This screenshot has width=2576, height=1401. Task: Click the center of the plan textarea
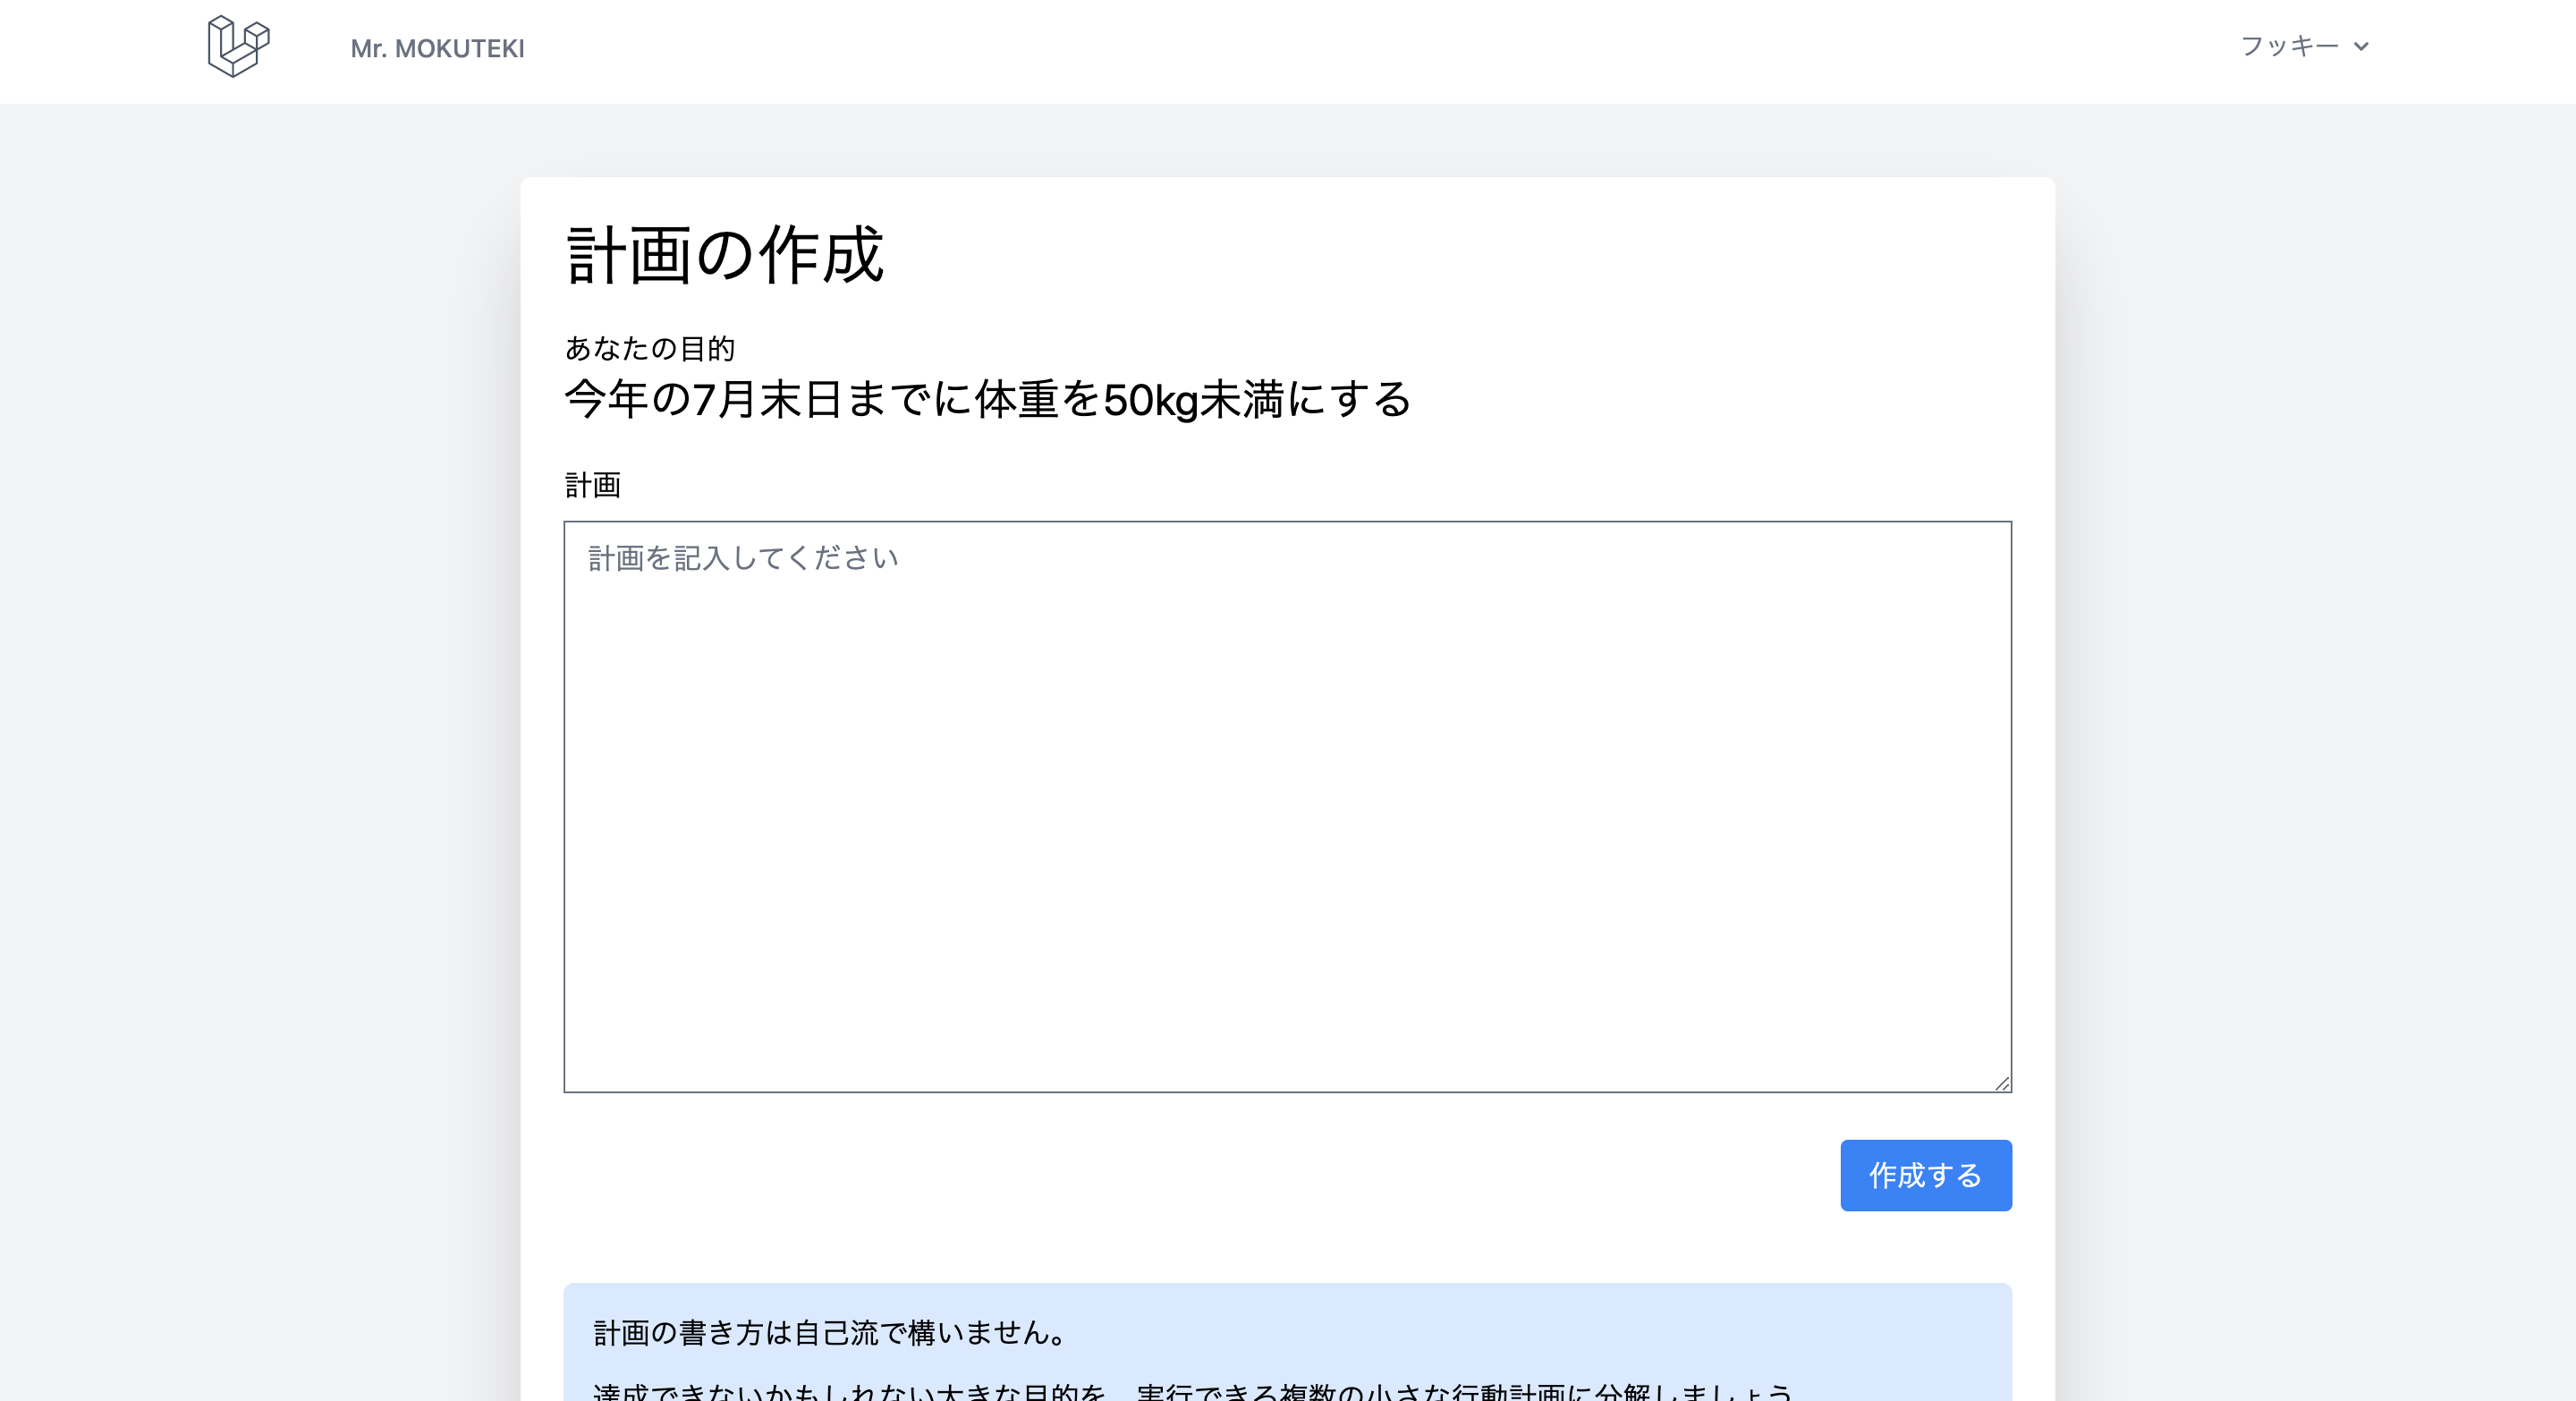pos(1287,806)
